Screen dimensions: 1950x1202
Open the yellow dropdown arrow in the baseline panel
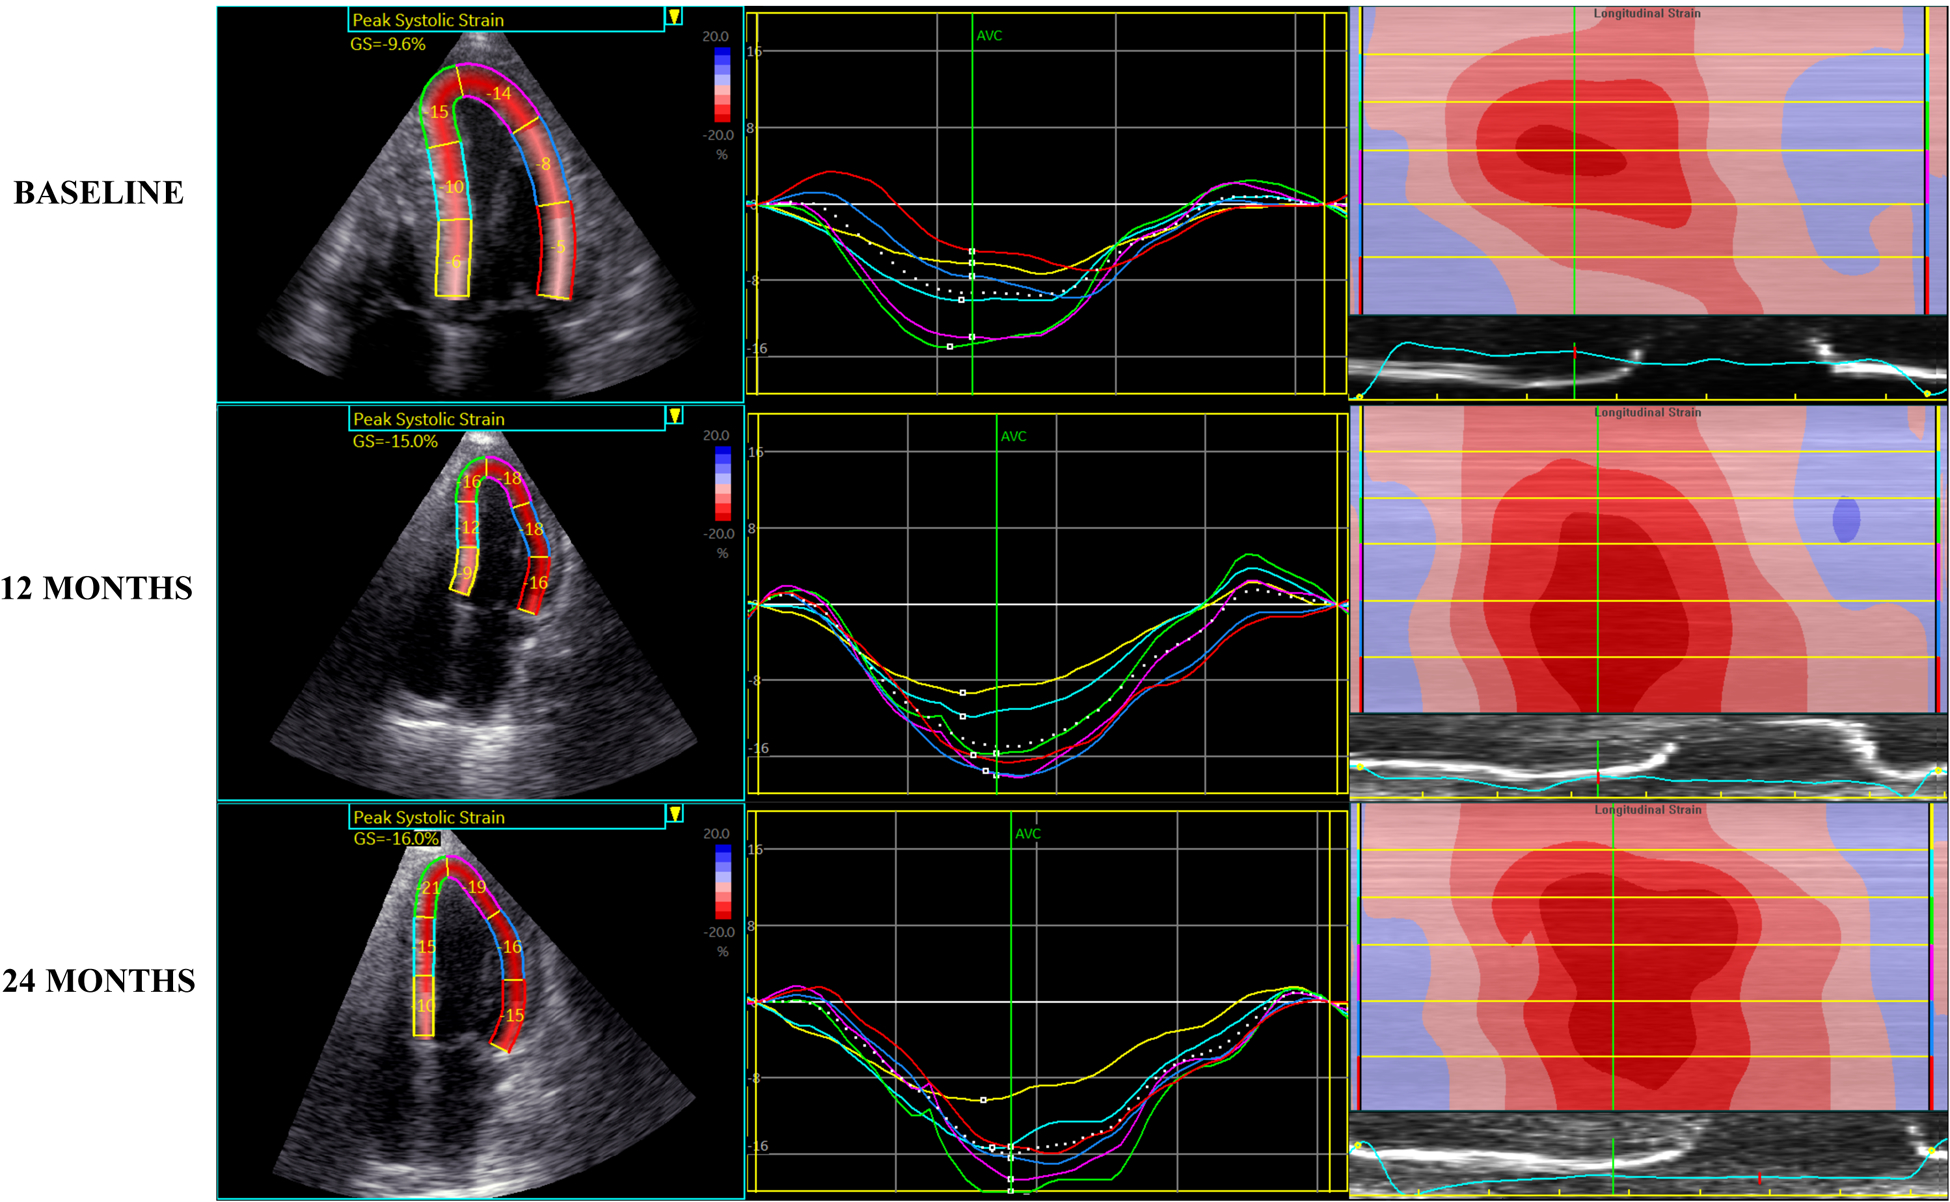point(675,17)
